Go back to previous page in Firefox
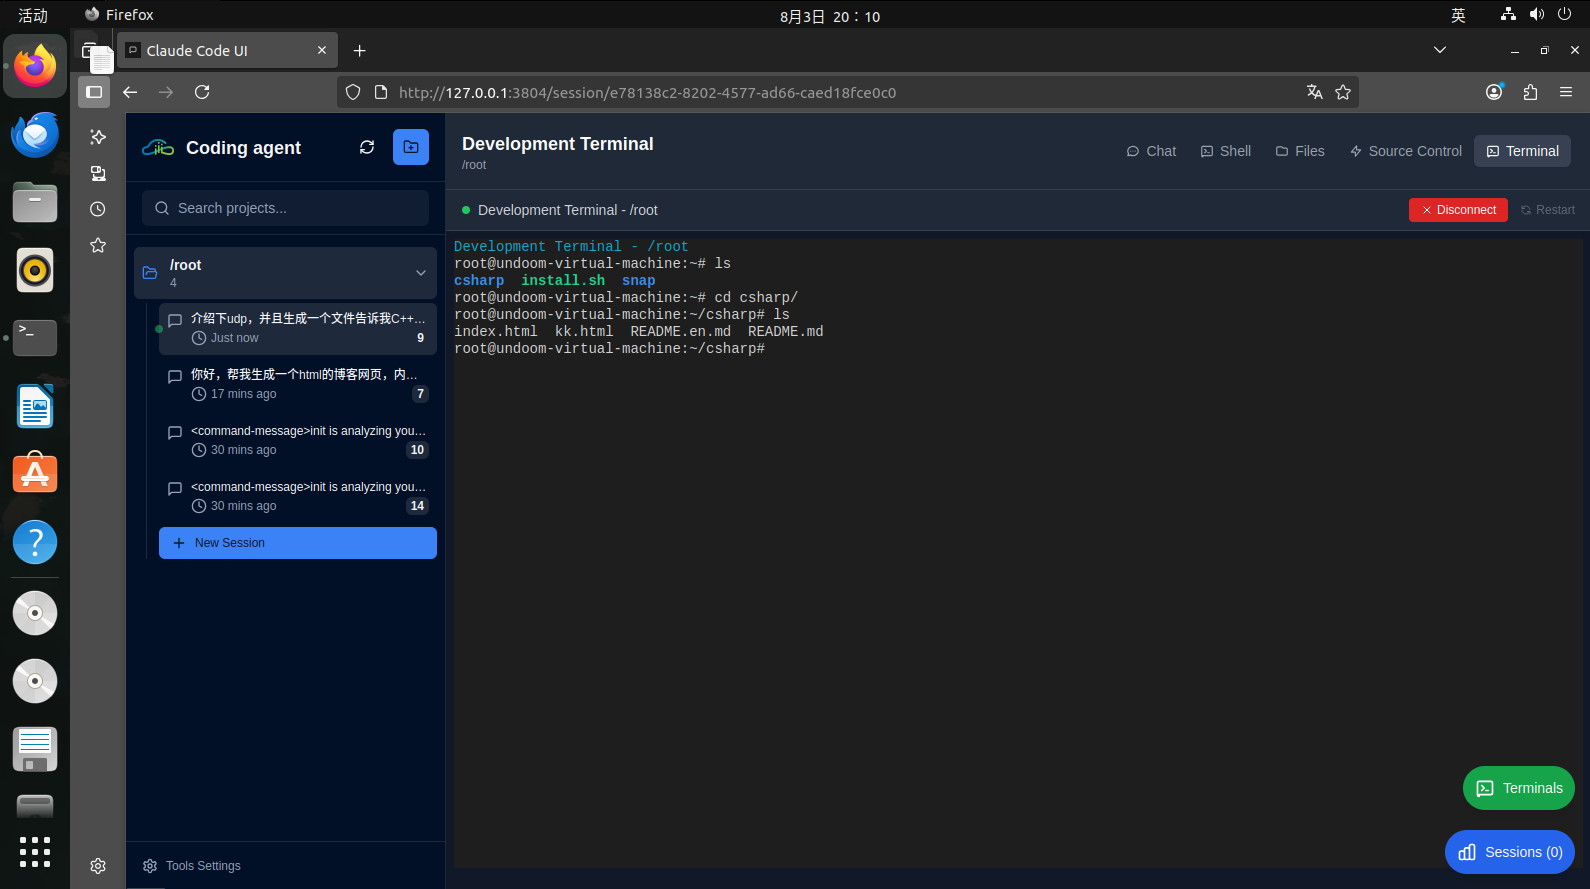This screenshot has width=1590, height=889. [130, 92]
